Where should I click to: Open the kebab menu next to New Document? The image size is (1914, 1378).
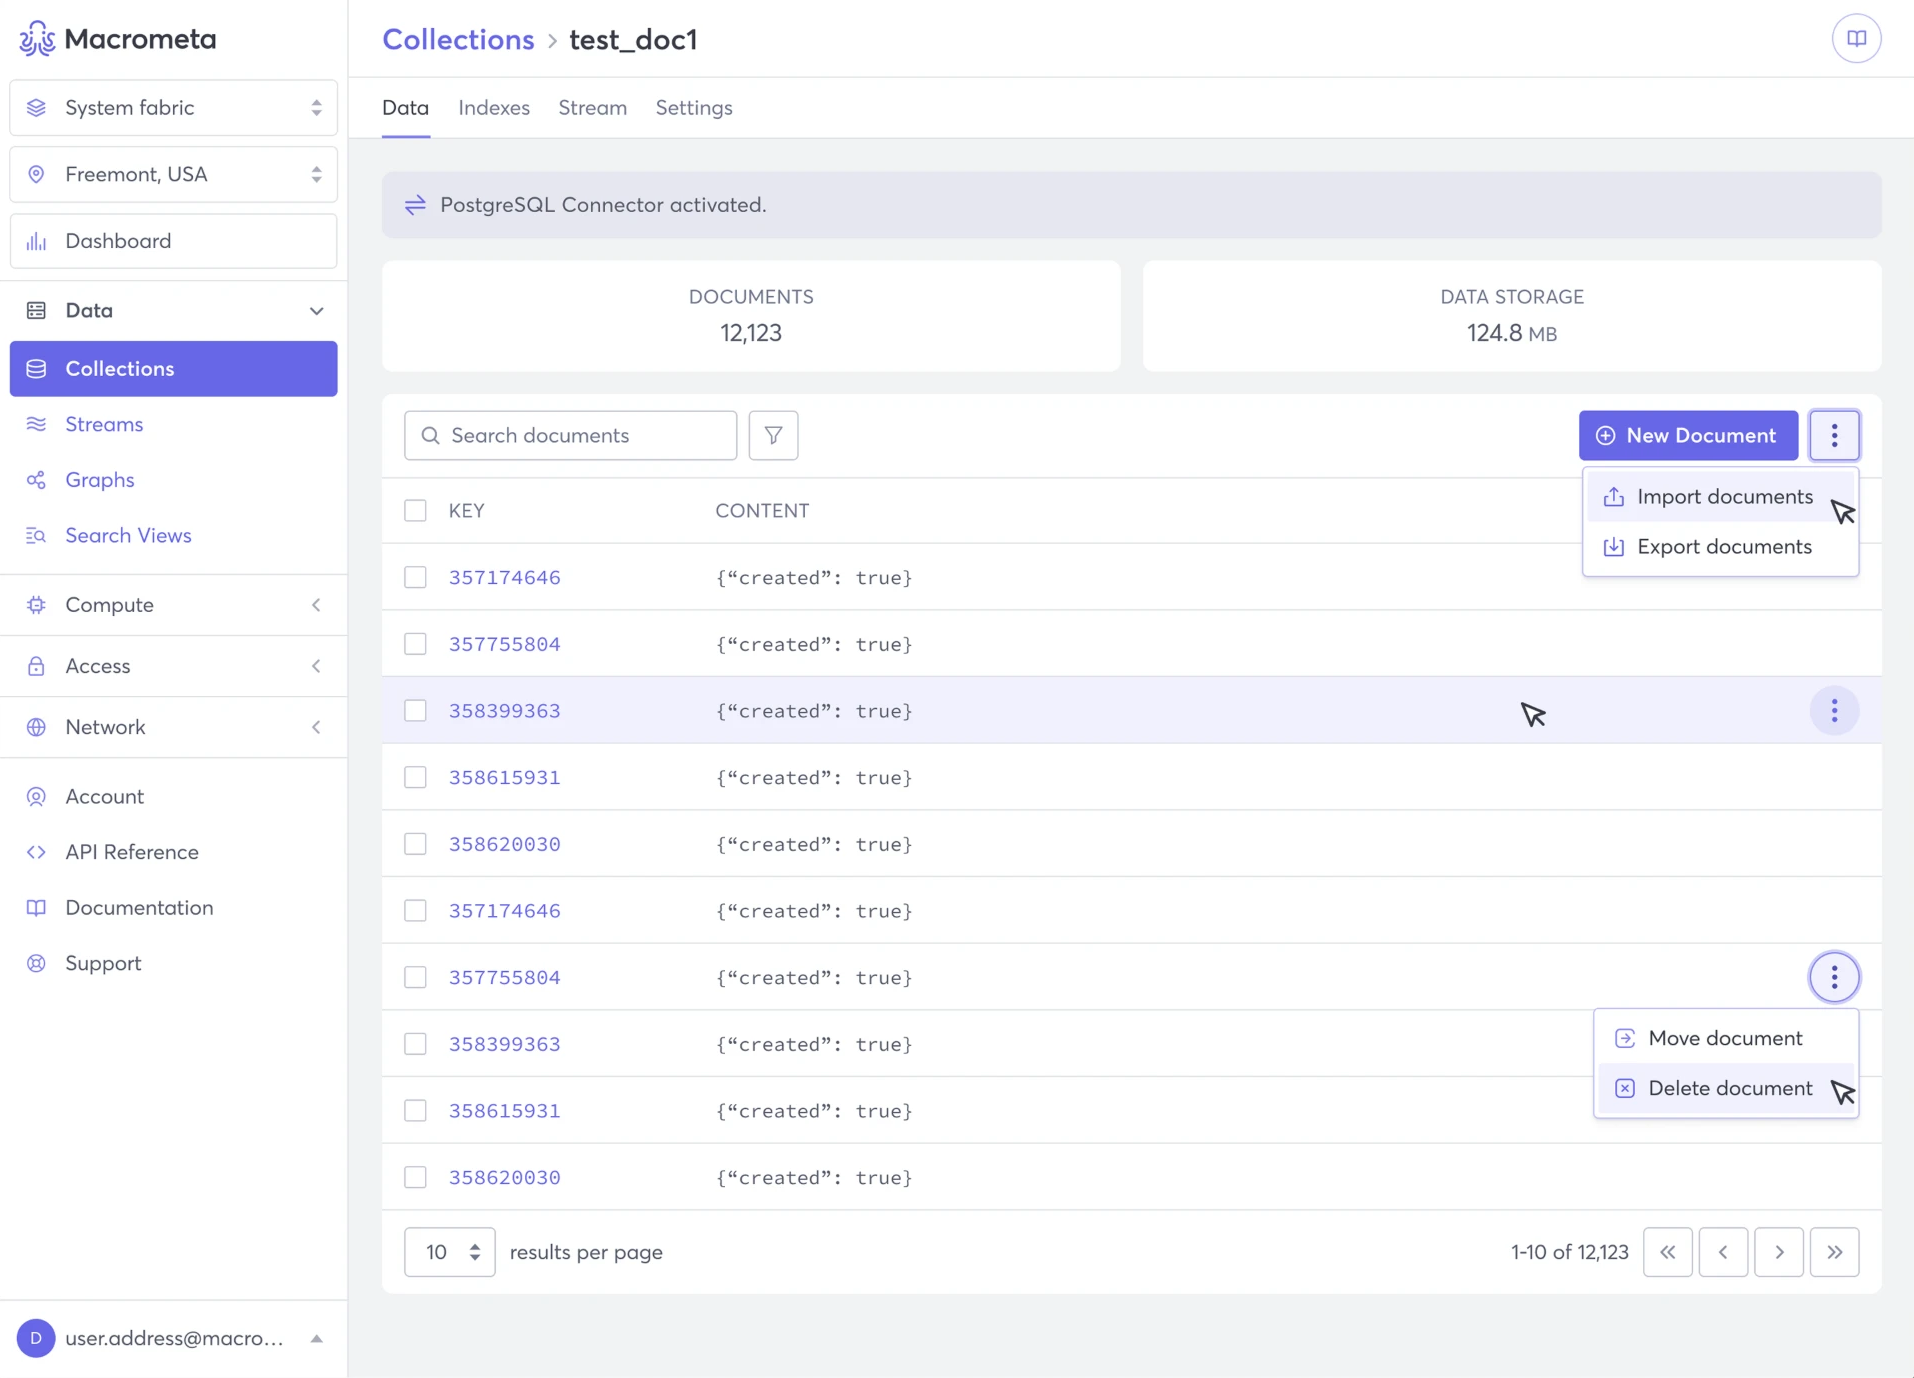pos(1834,435)
